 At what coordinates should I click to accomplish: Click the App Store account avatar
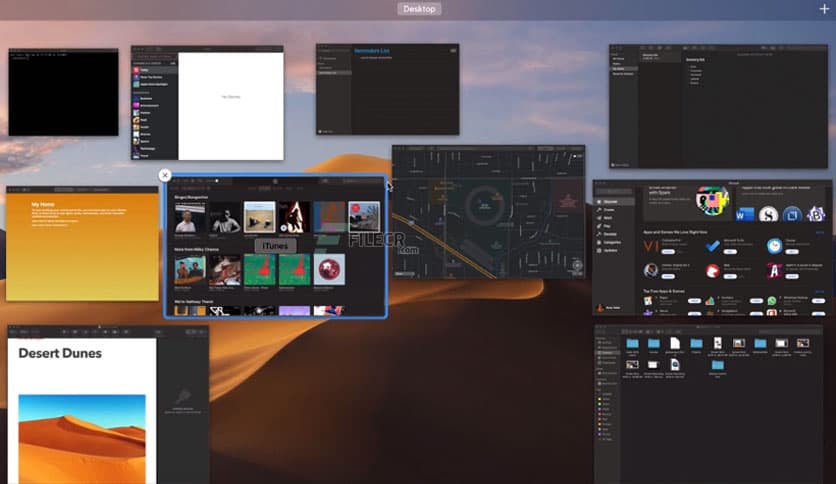pos(600,308)
